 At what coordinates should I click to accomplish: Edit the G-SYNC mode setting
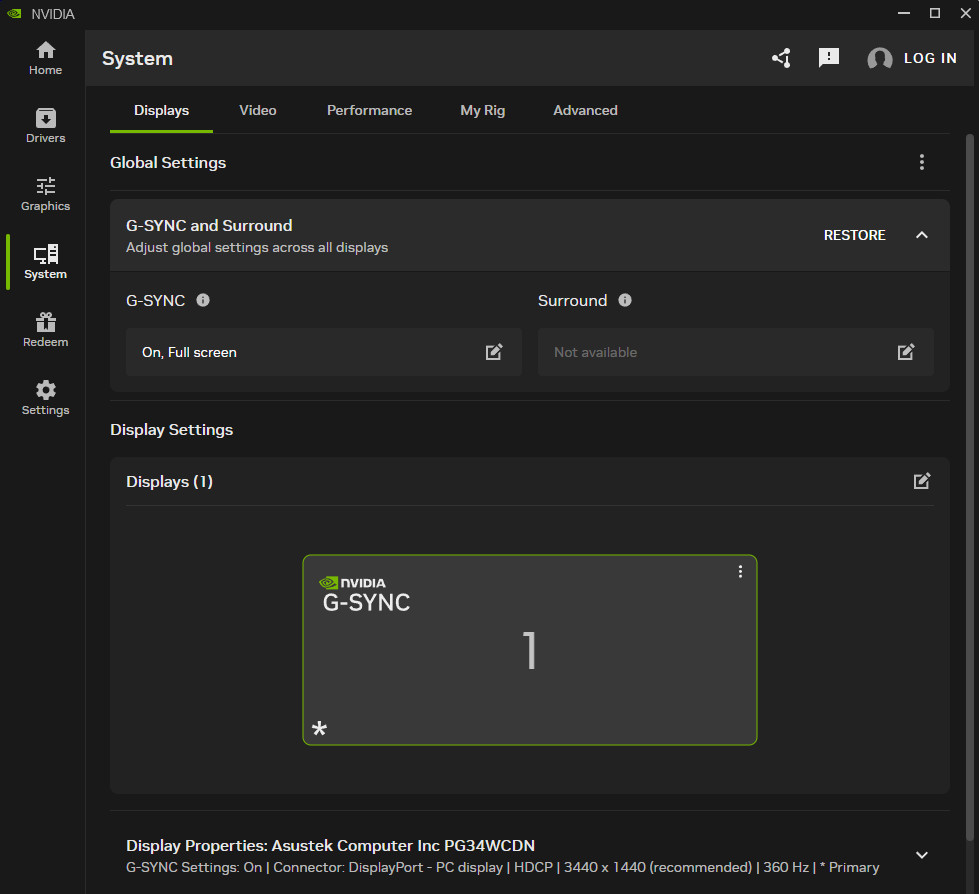(x=494, y=352)
